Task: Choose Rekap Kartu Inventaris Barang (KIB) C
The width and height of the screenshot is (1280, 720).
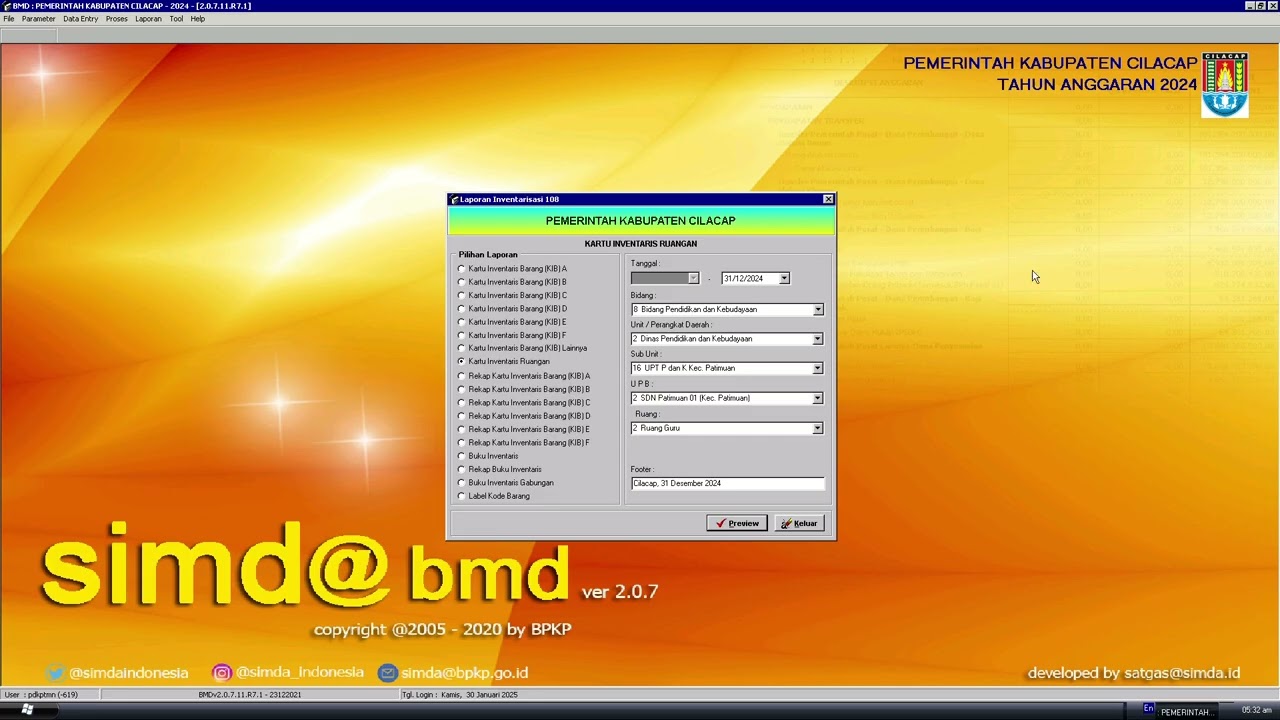Action: (x=524, y=402)
